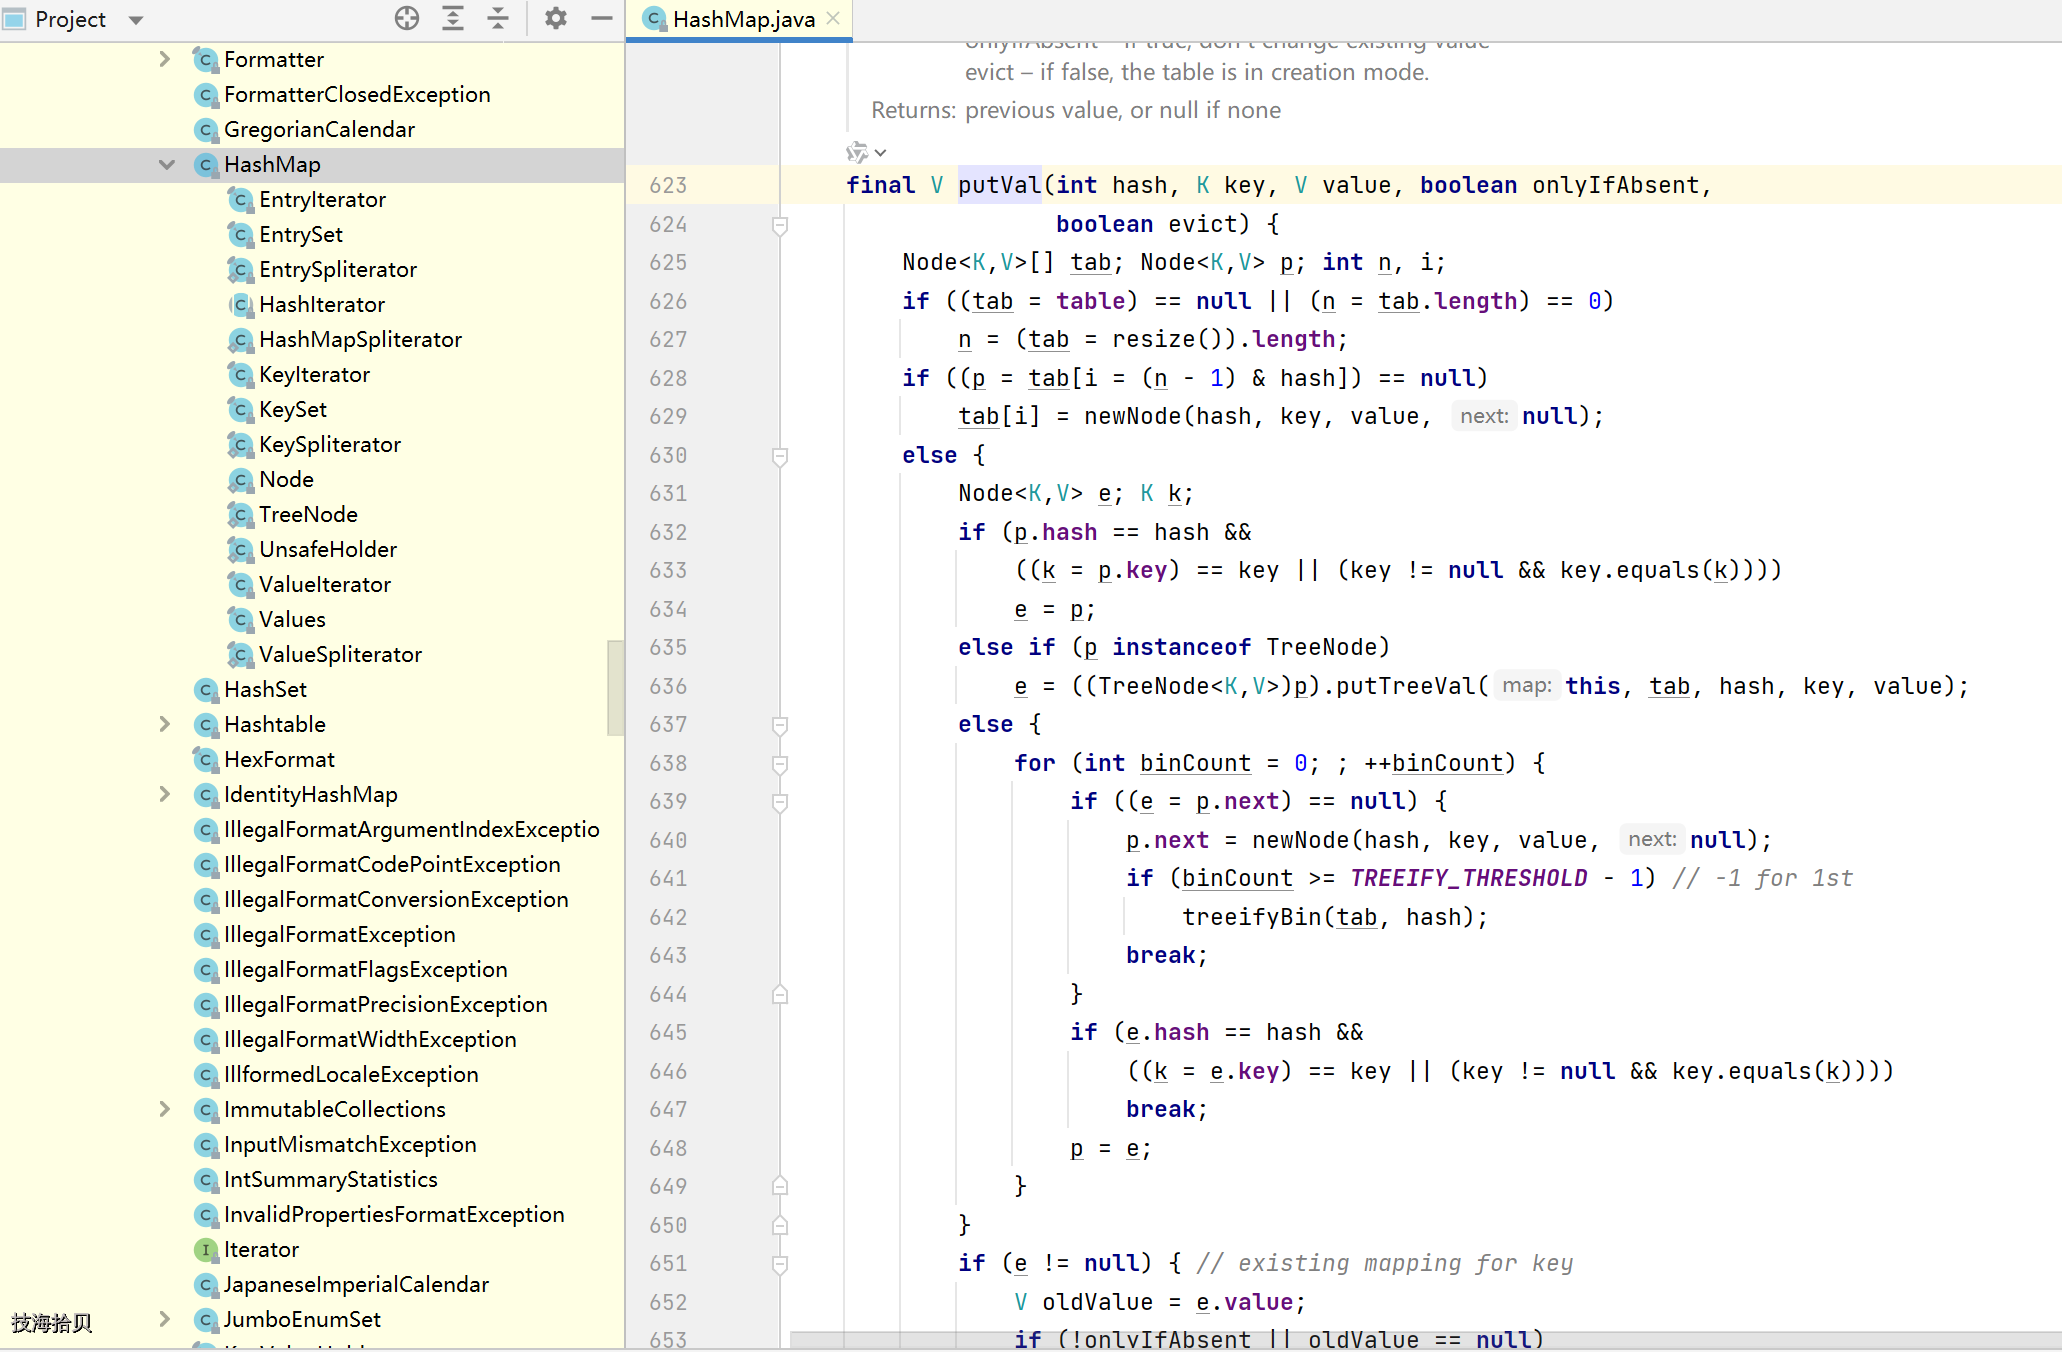Select the Iterator interface icon
This screenshot has width=2062, height=1352.
[x=205, y=1250]
